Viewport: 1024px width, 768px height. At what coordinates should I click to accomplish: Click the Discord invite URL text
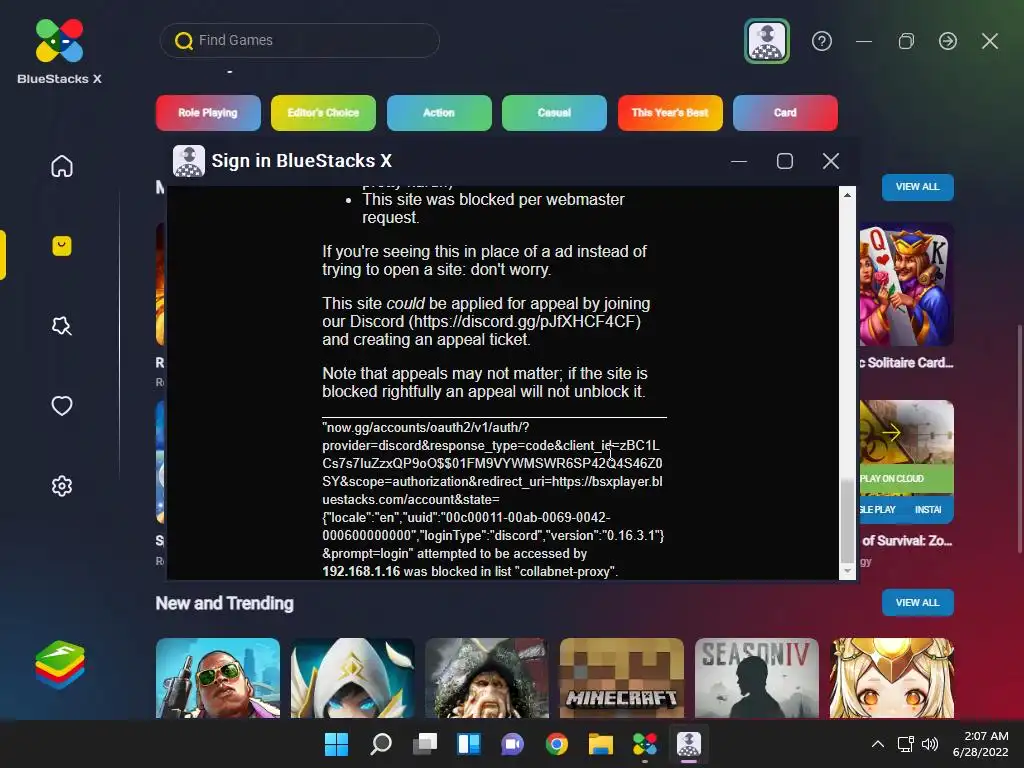click(524, 321)
